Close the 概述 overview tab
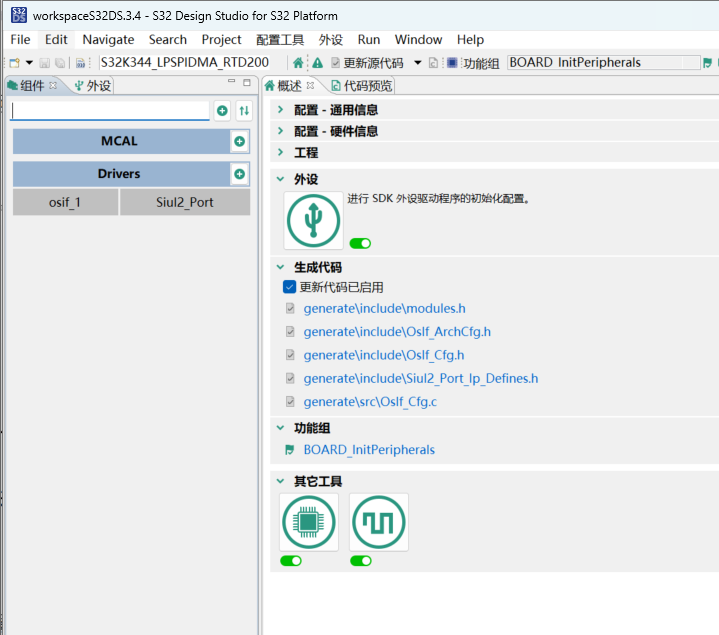The width and height of the screenshot is (719, 635). click(310, 85)
